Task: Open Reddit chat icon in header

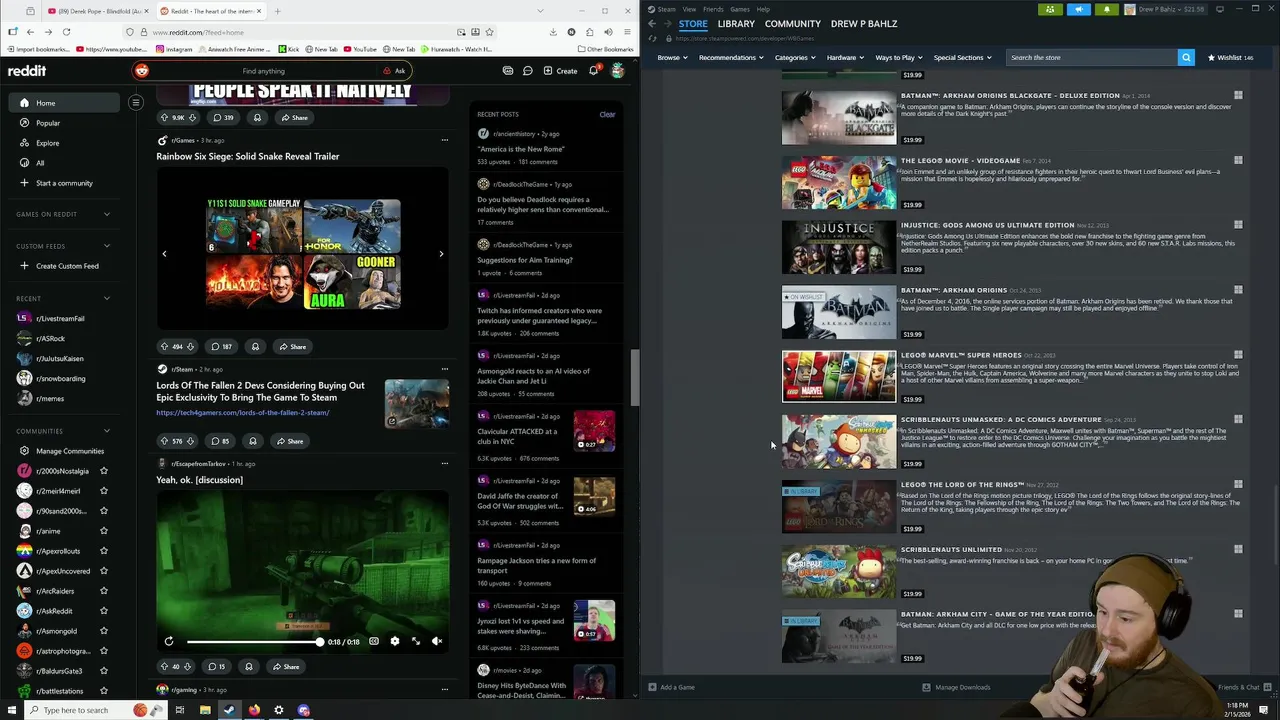Action: pos(527,71)
